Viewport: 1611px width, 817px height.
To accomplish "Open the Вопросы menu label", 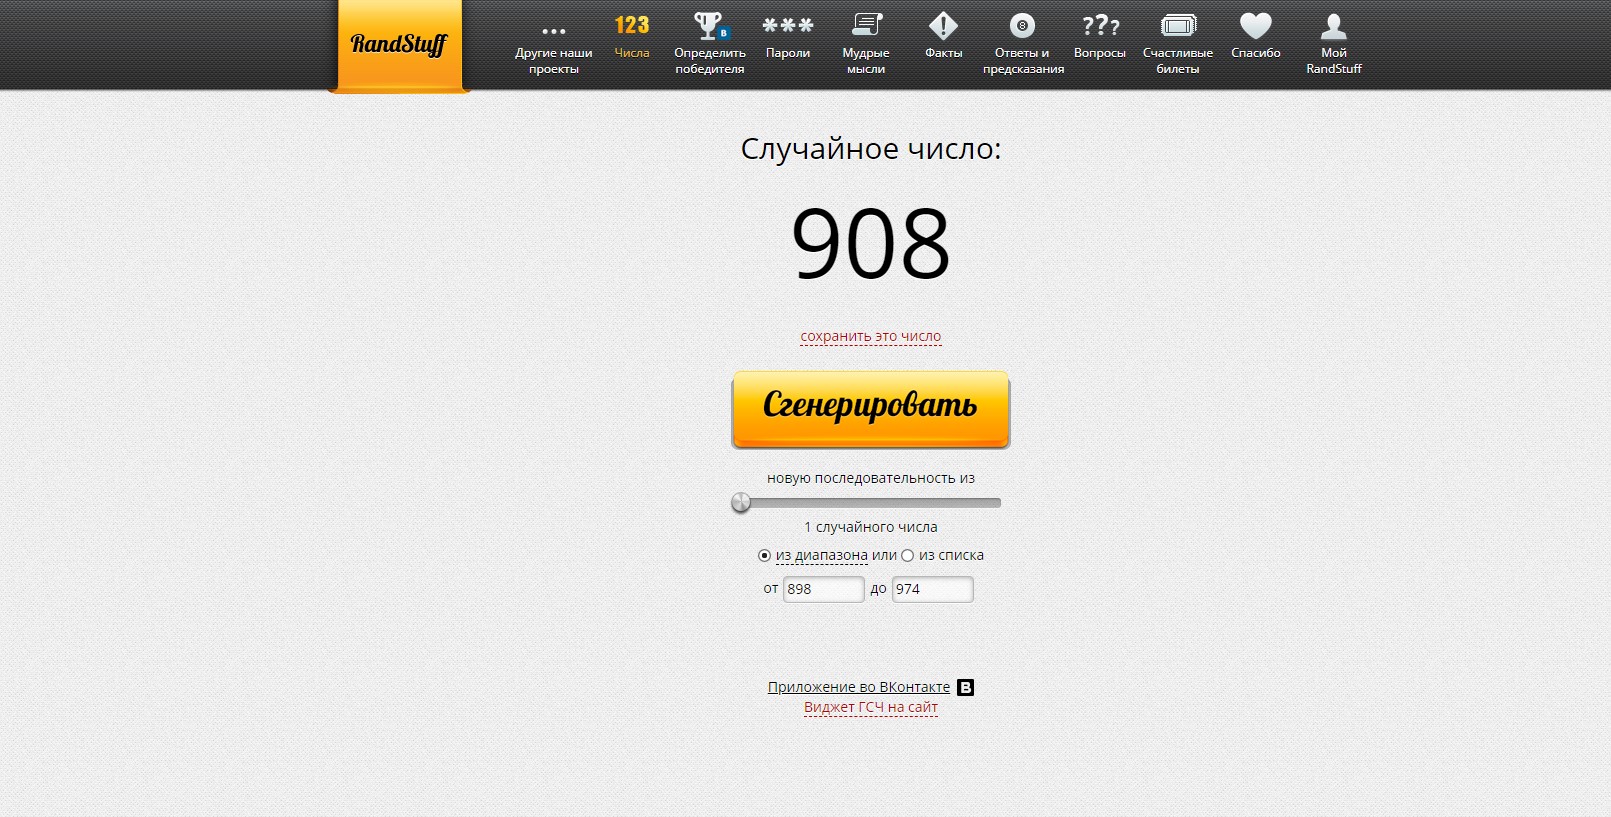I will point(1100,53).
